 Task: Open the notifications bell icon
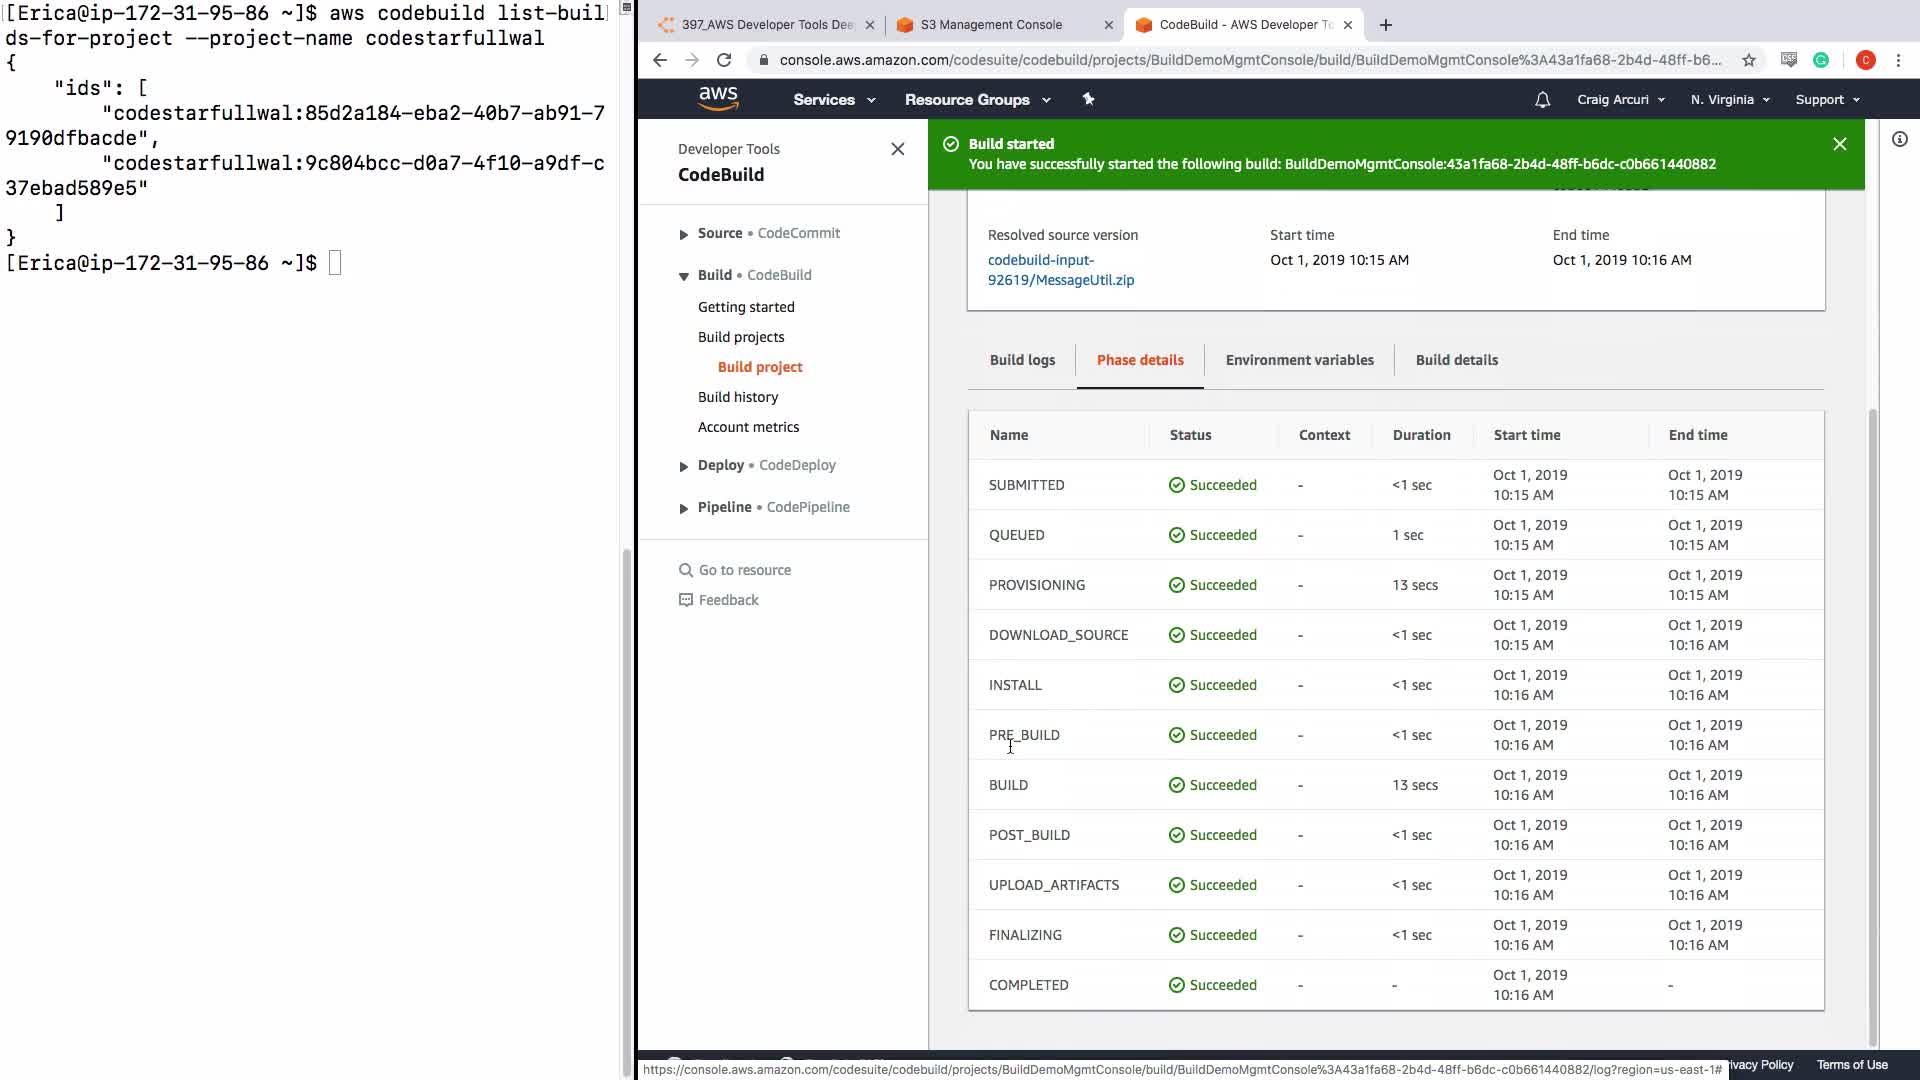tap(1542, 99)
